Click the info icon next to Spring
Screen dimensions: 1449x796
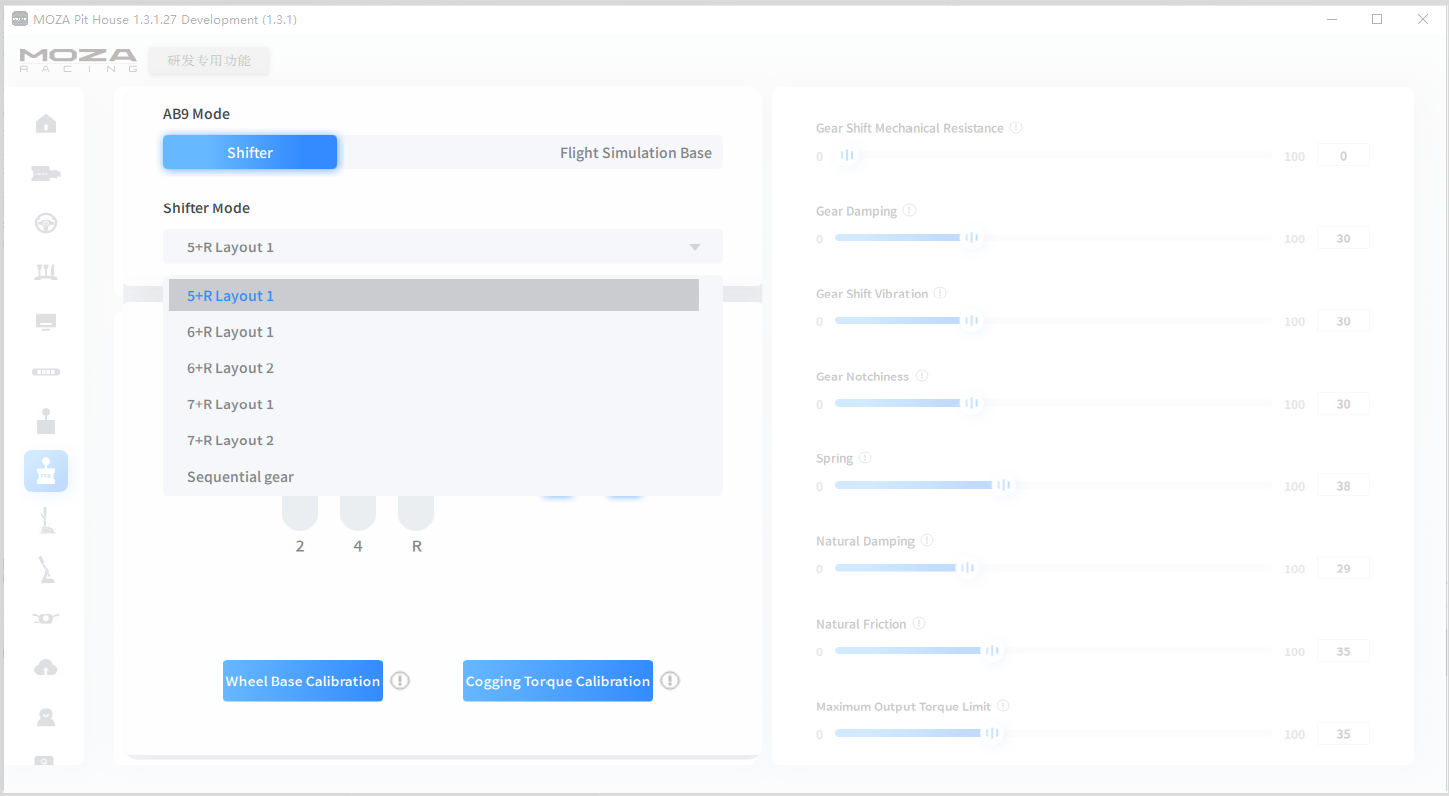click(x=865, y=458)
